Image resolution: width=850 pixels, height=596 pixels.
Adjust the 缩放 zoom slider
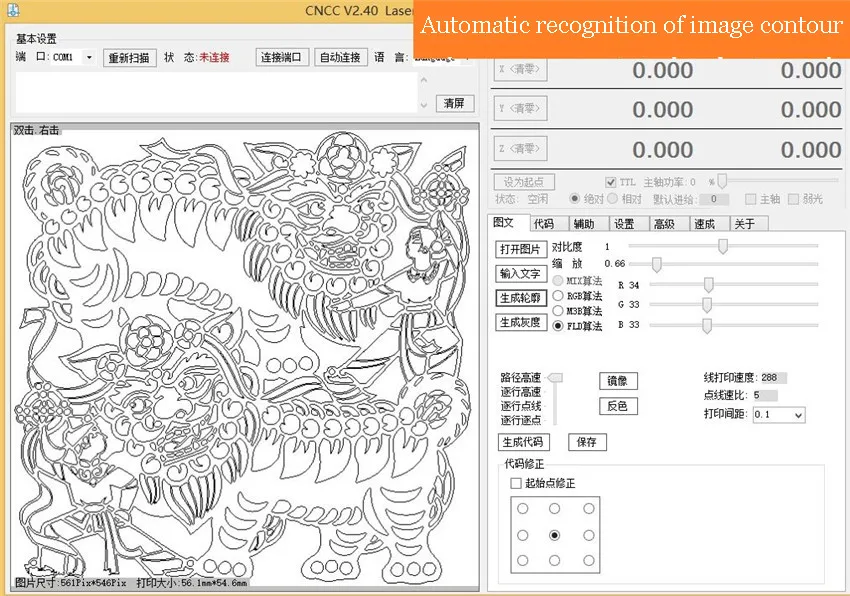656,264
